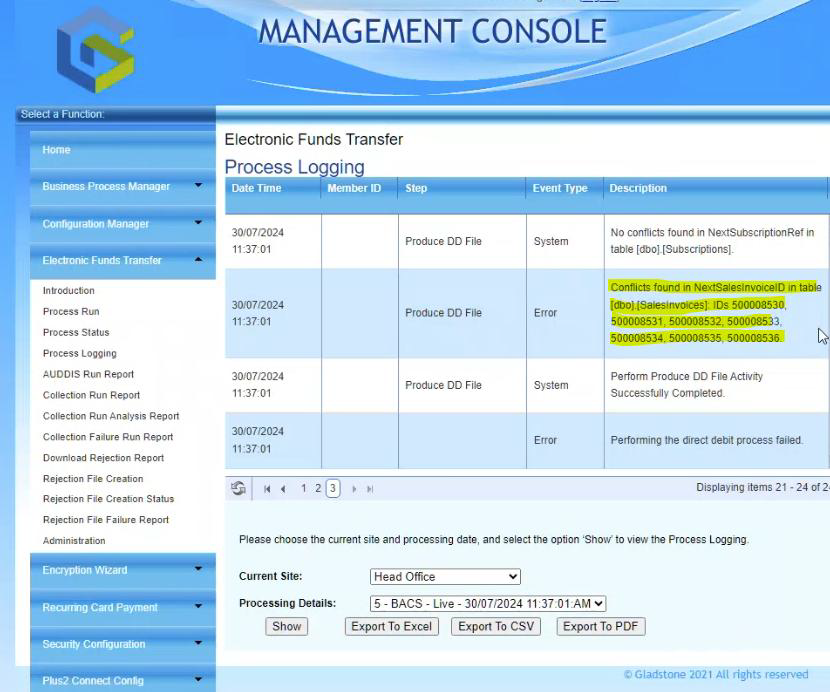Open Collection Run Report
This screenshot has height=692, width=830.
tap(92, 395)
